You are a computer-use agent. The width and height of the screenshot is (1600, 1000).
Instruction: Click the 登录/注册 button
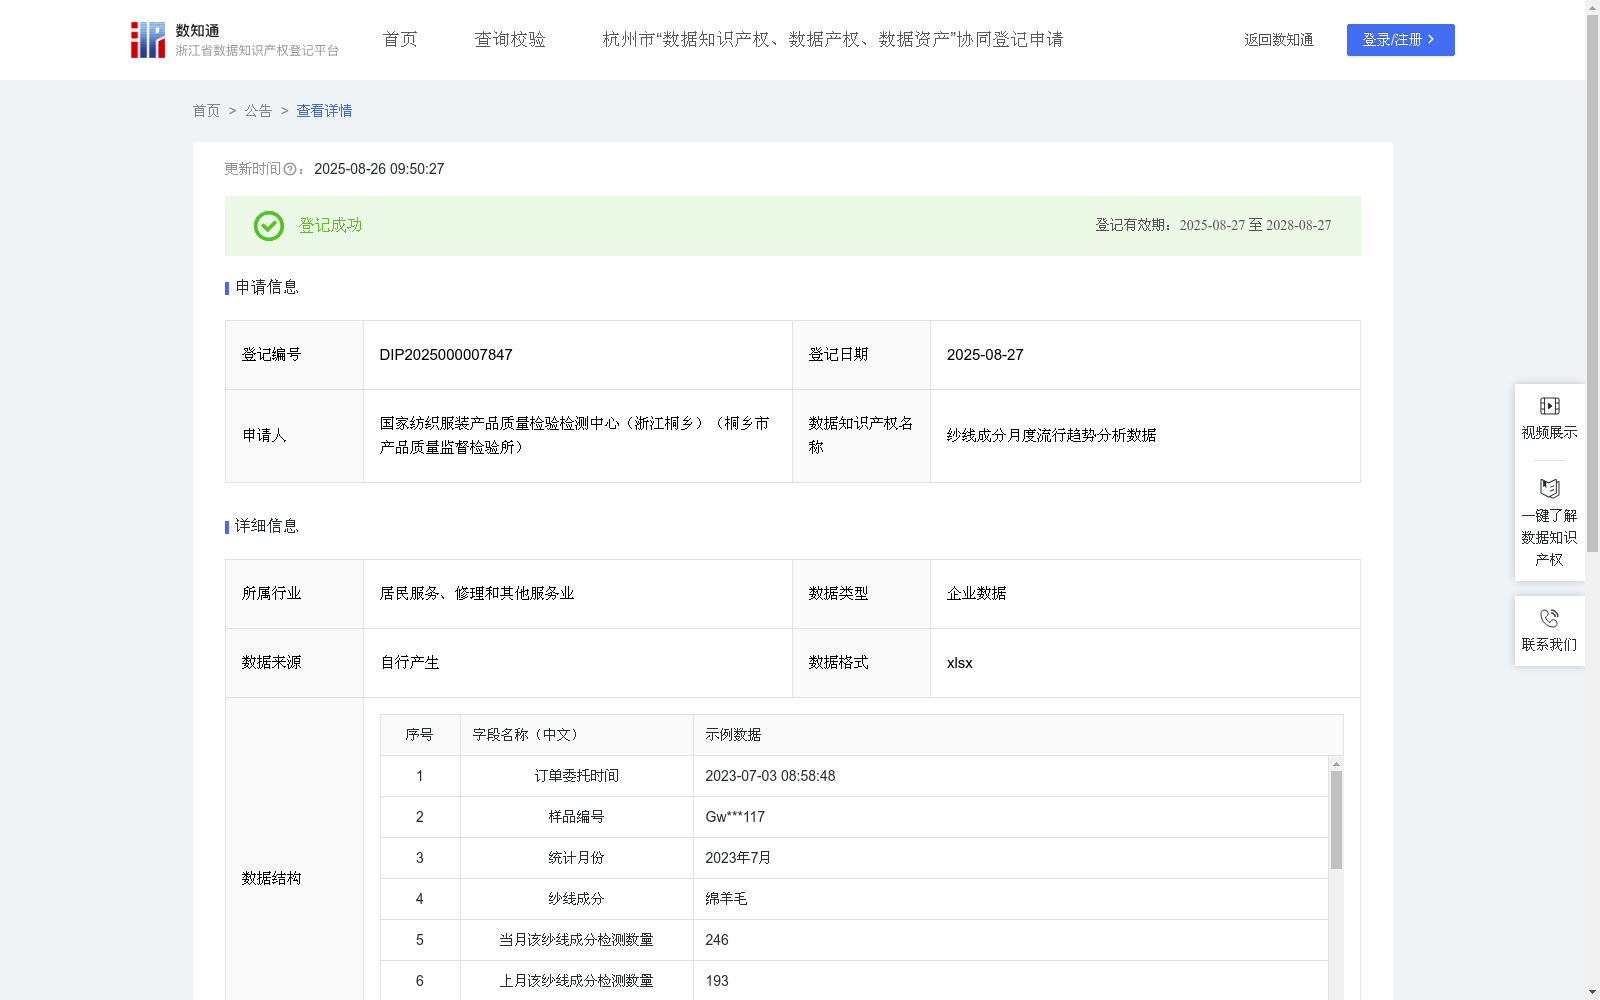(x=1400, y=40)
